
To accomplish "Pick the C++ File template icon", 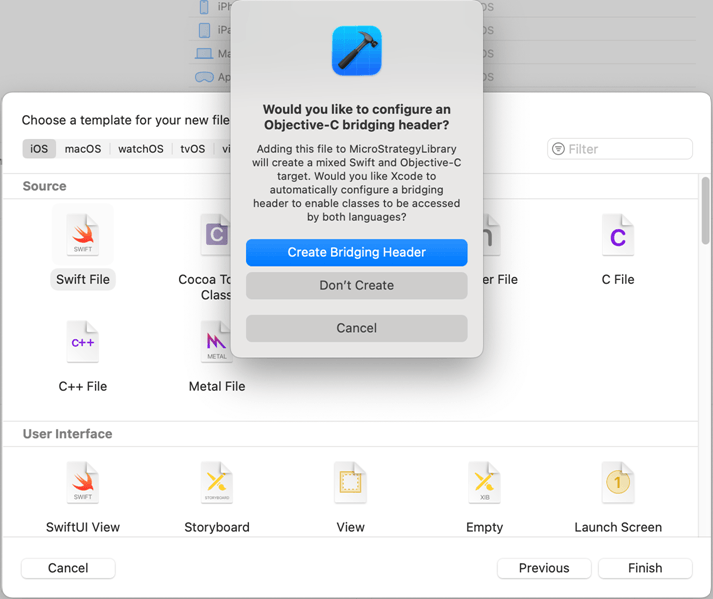I will click(83, 342).
